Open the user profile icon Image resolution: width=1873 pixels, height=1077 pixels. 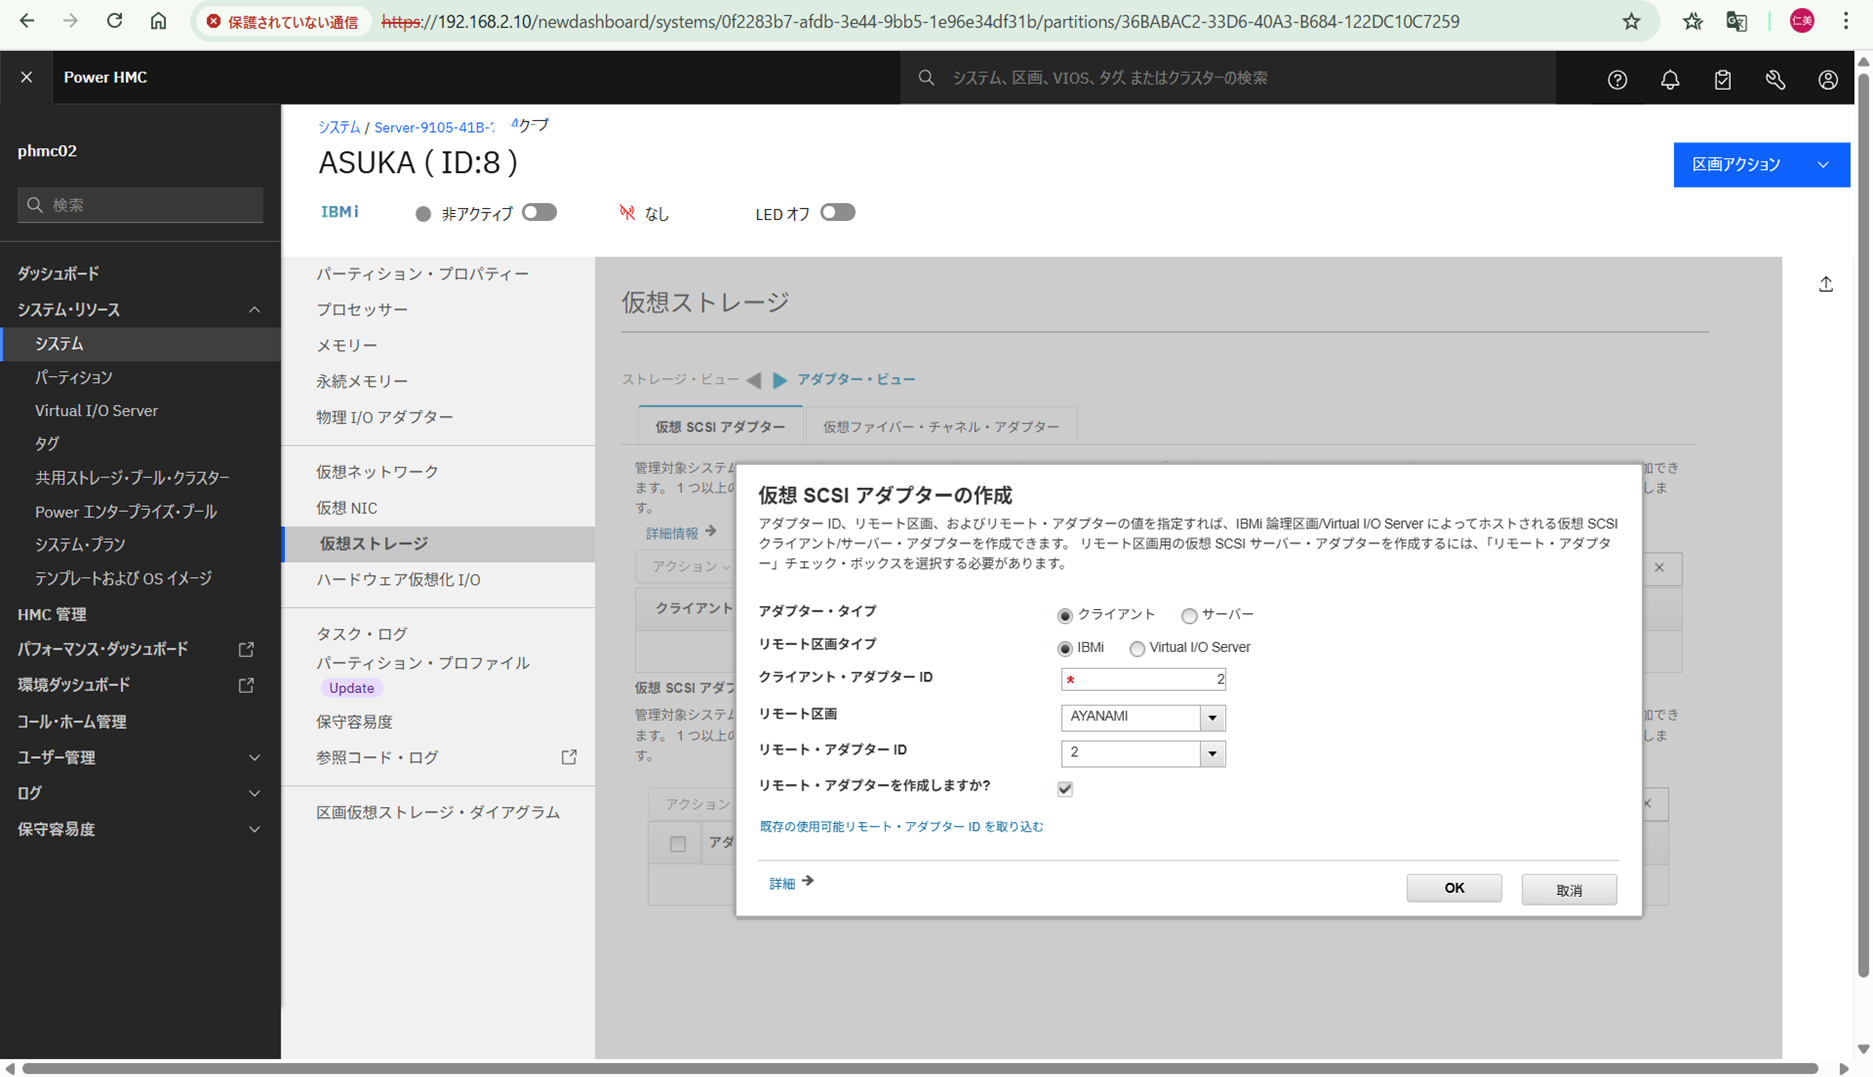(1828, 79)
